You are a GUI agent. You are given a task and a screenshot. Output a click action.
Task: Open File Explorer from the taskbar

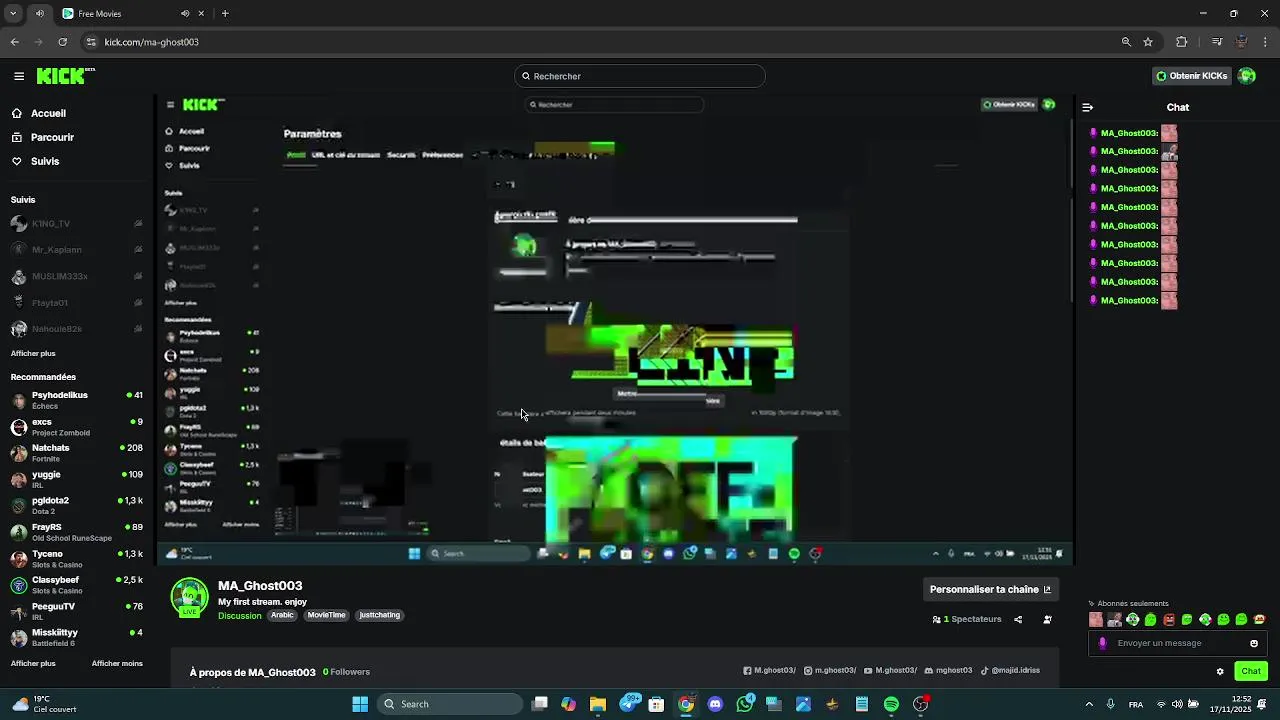[598, 704]
